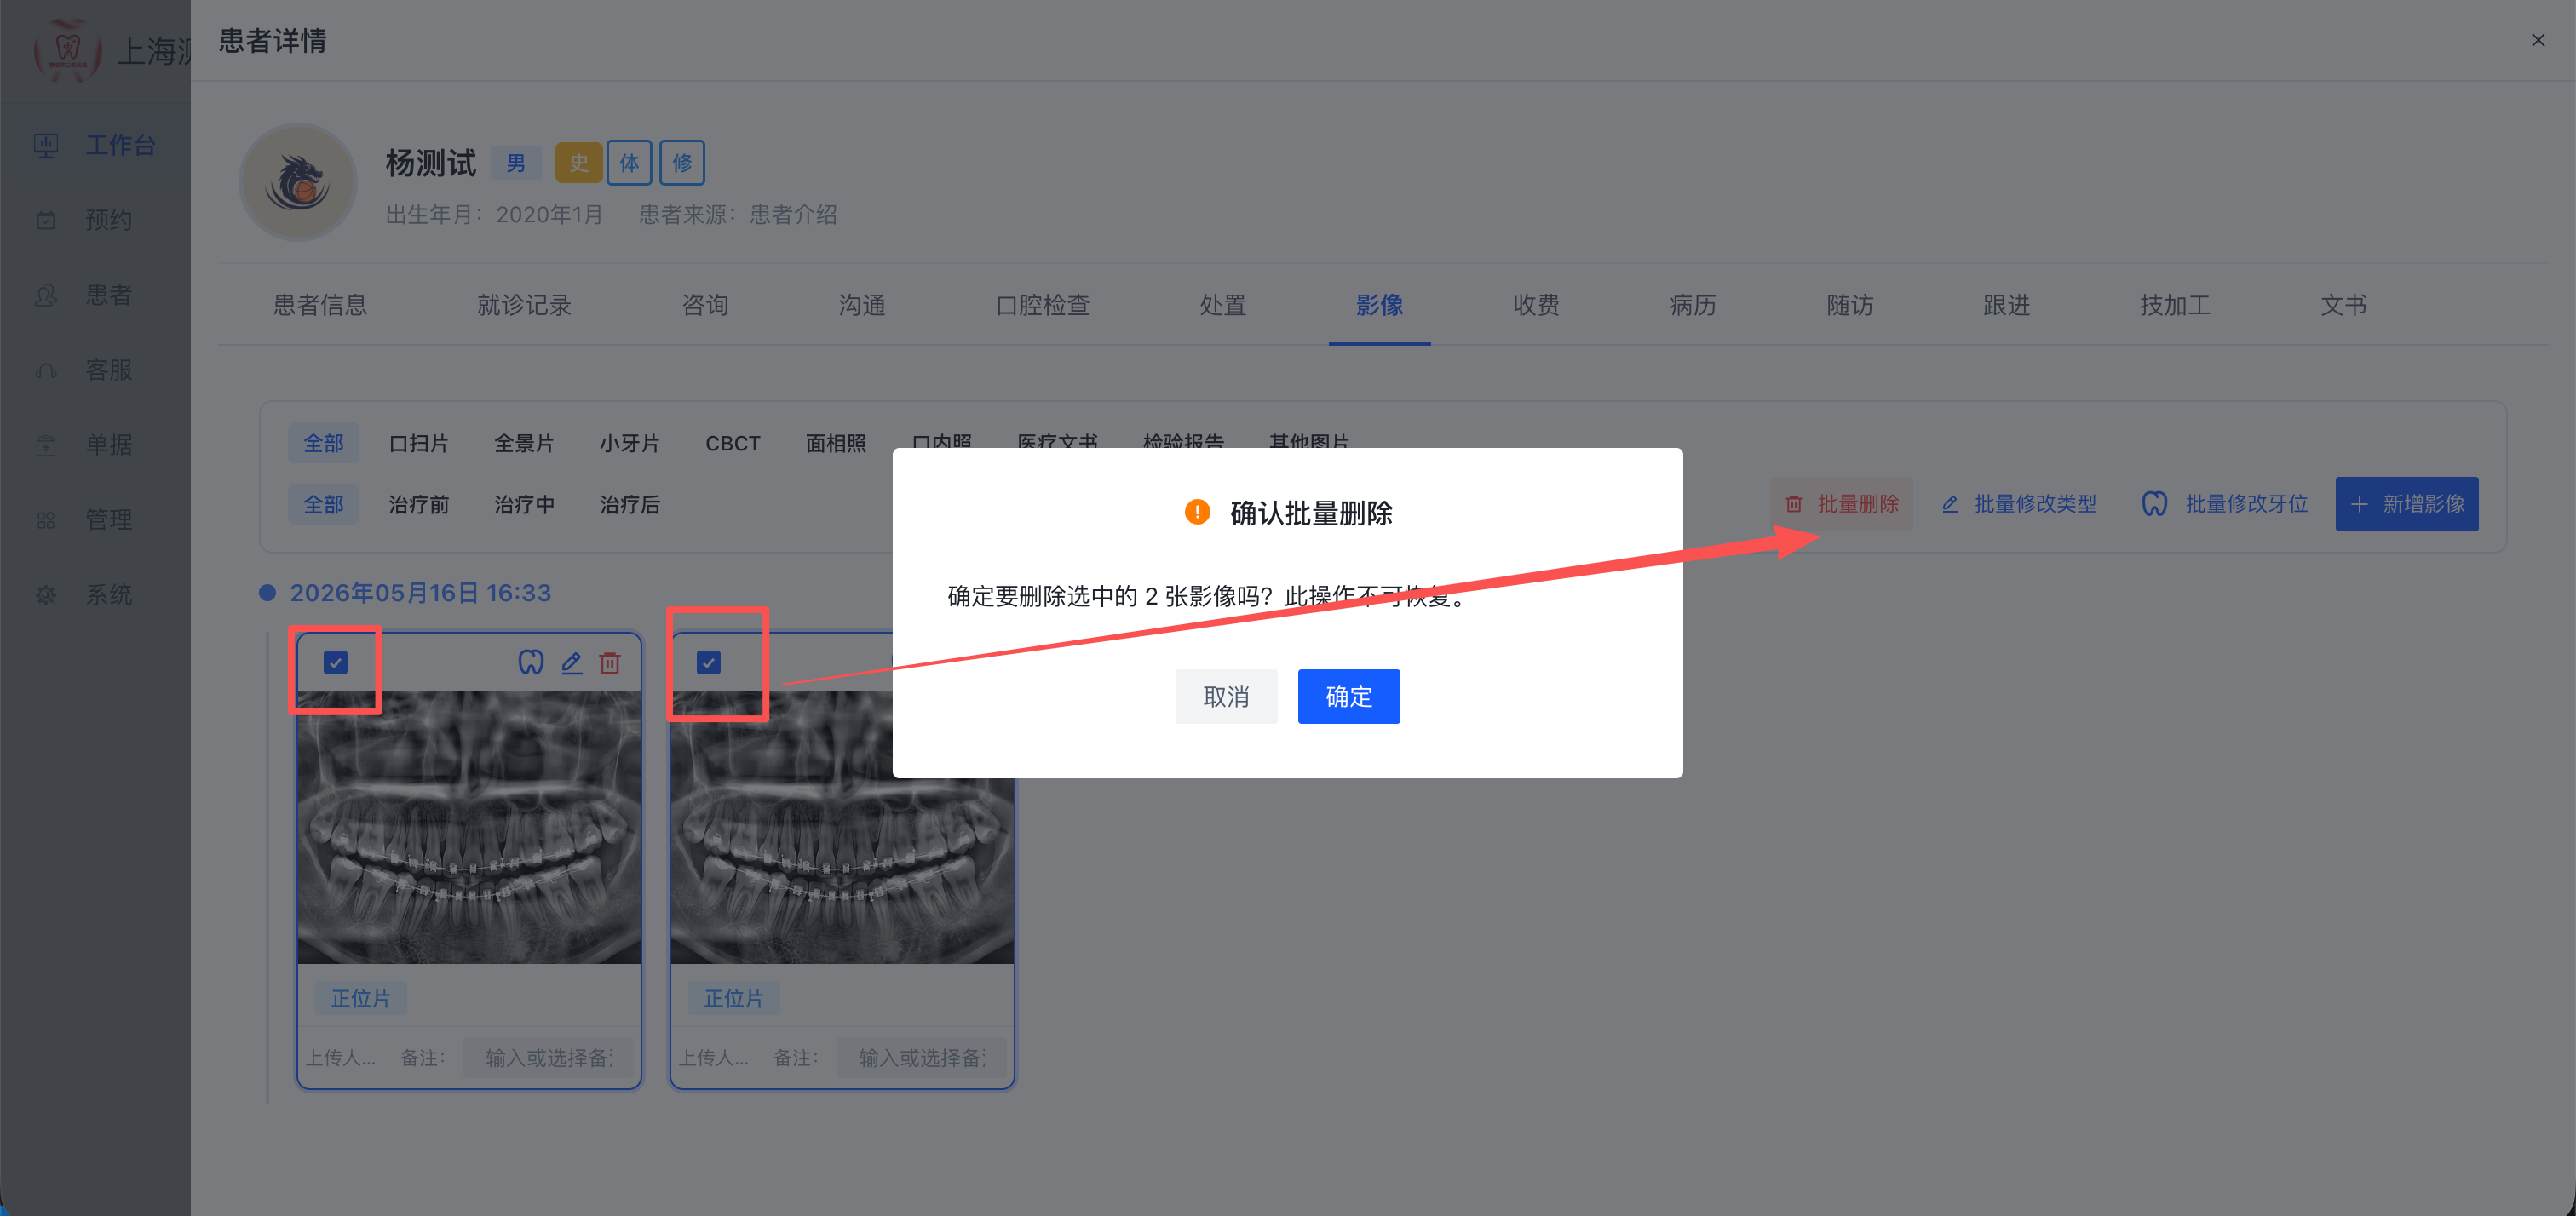Open 单据 in the sidebar
The width and height of the screenshot is (2576, 1216).
(95, 445)
